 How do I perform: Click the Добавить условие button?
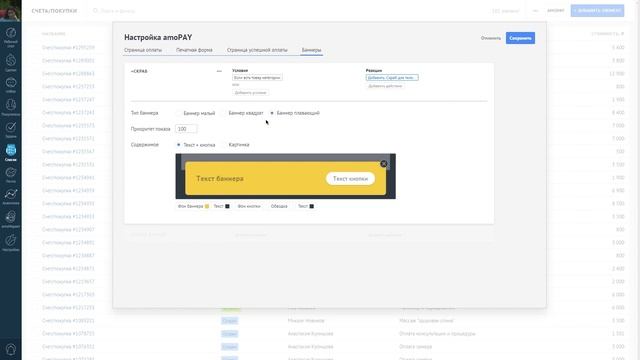251,93
